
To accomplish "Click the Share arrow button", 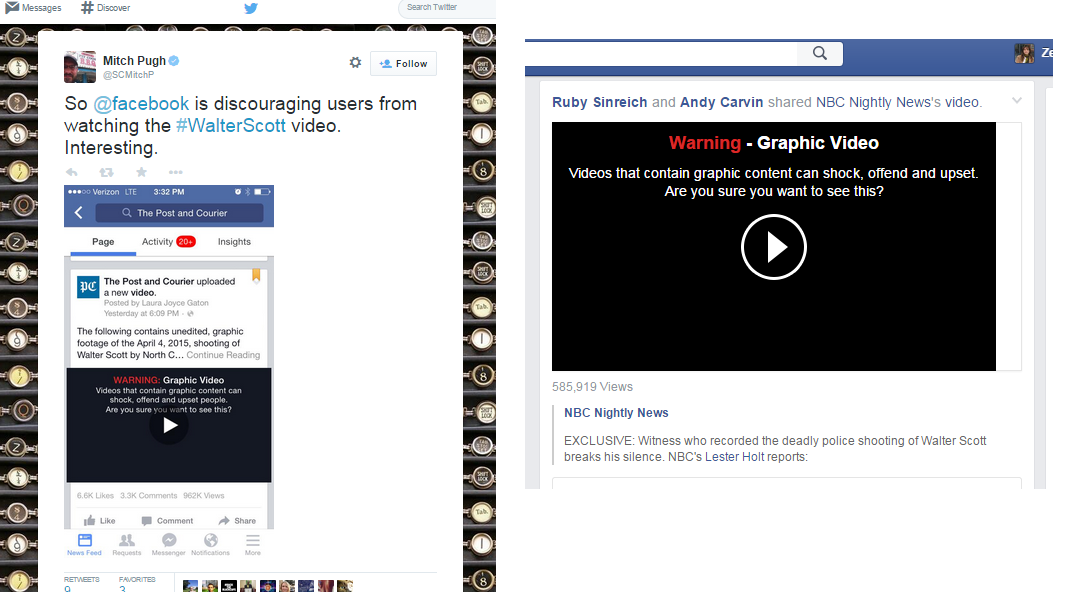I will 237,521.
